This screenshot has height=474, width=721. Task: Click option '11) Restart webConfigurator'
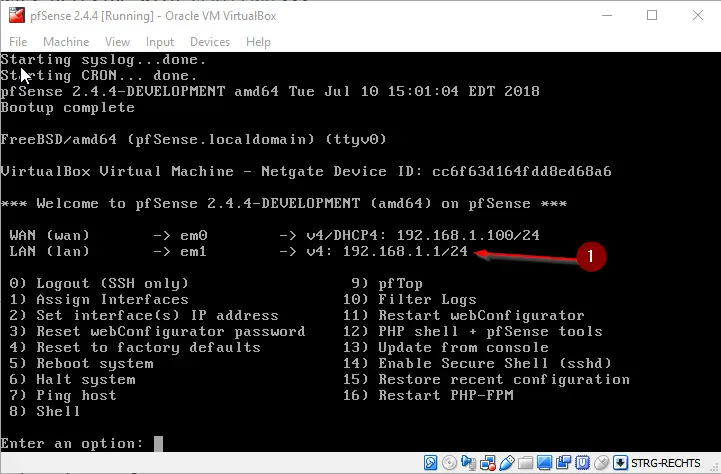pos(464,315)
